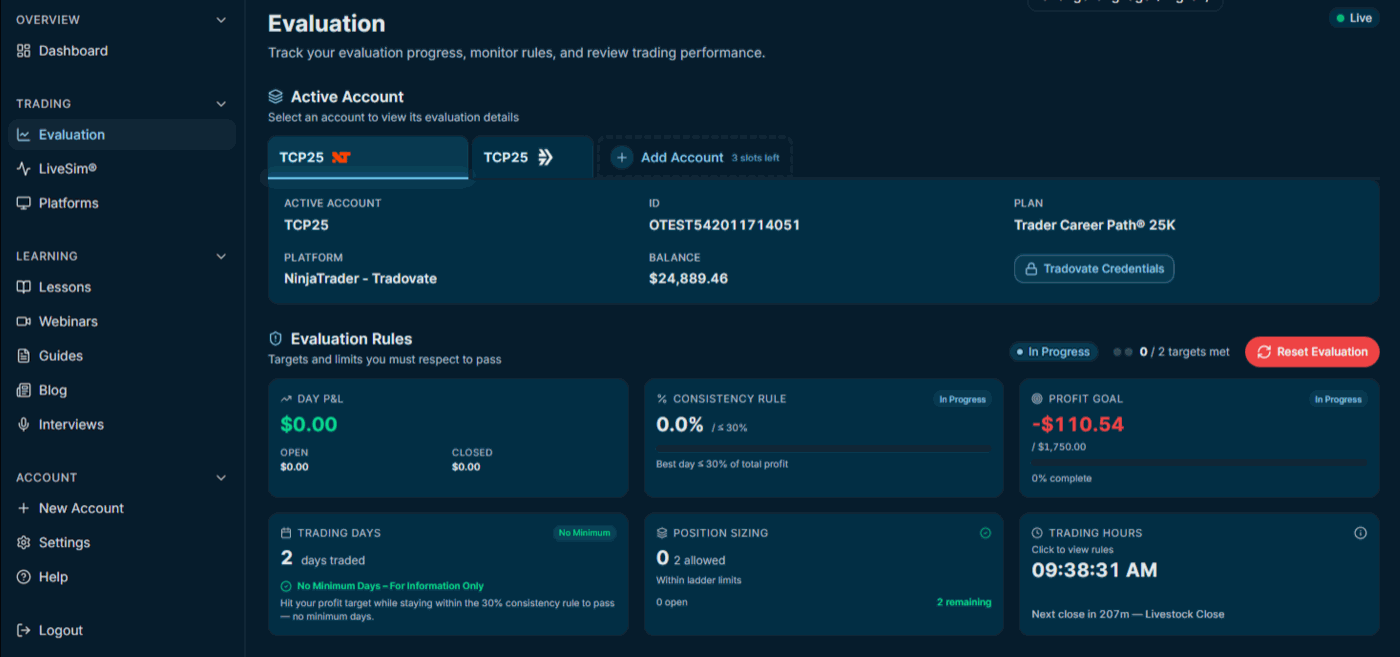Click the '3 slots left' label
The height and width of the screenshot is (657, 1400).
[x=755, y=158]
